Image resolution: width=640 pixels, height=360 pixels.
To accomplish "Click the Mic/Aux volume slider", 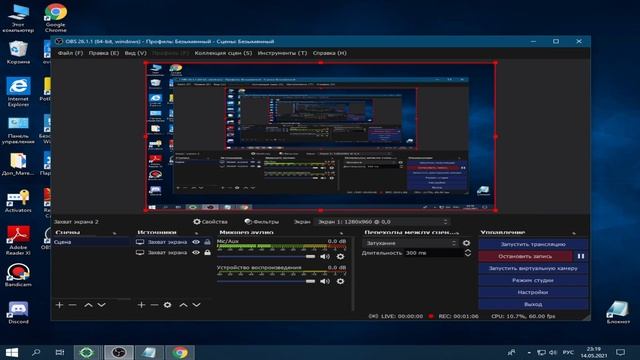I will (266, 256).
